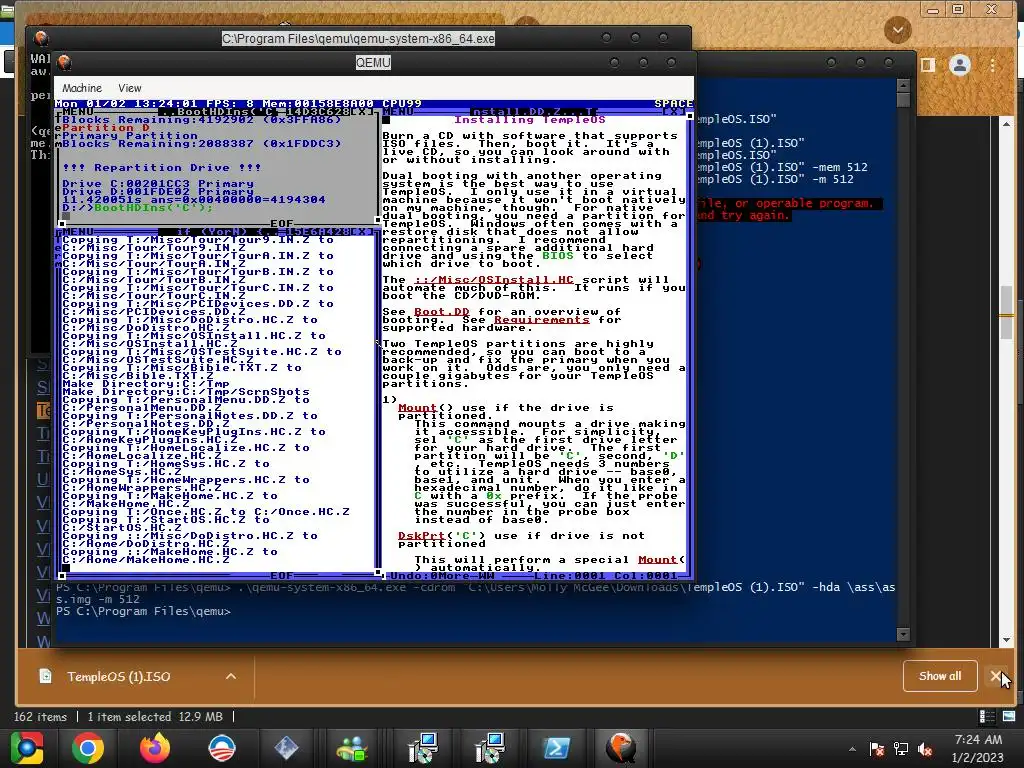1024x768 pixels.
Task: Open Action Center flag icon
Action: point(877,749)
